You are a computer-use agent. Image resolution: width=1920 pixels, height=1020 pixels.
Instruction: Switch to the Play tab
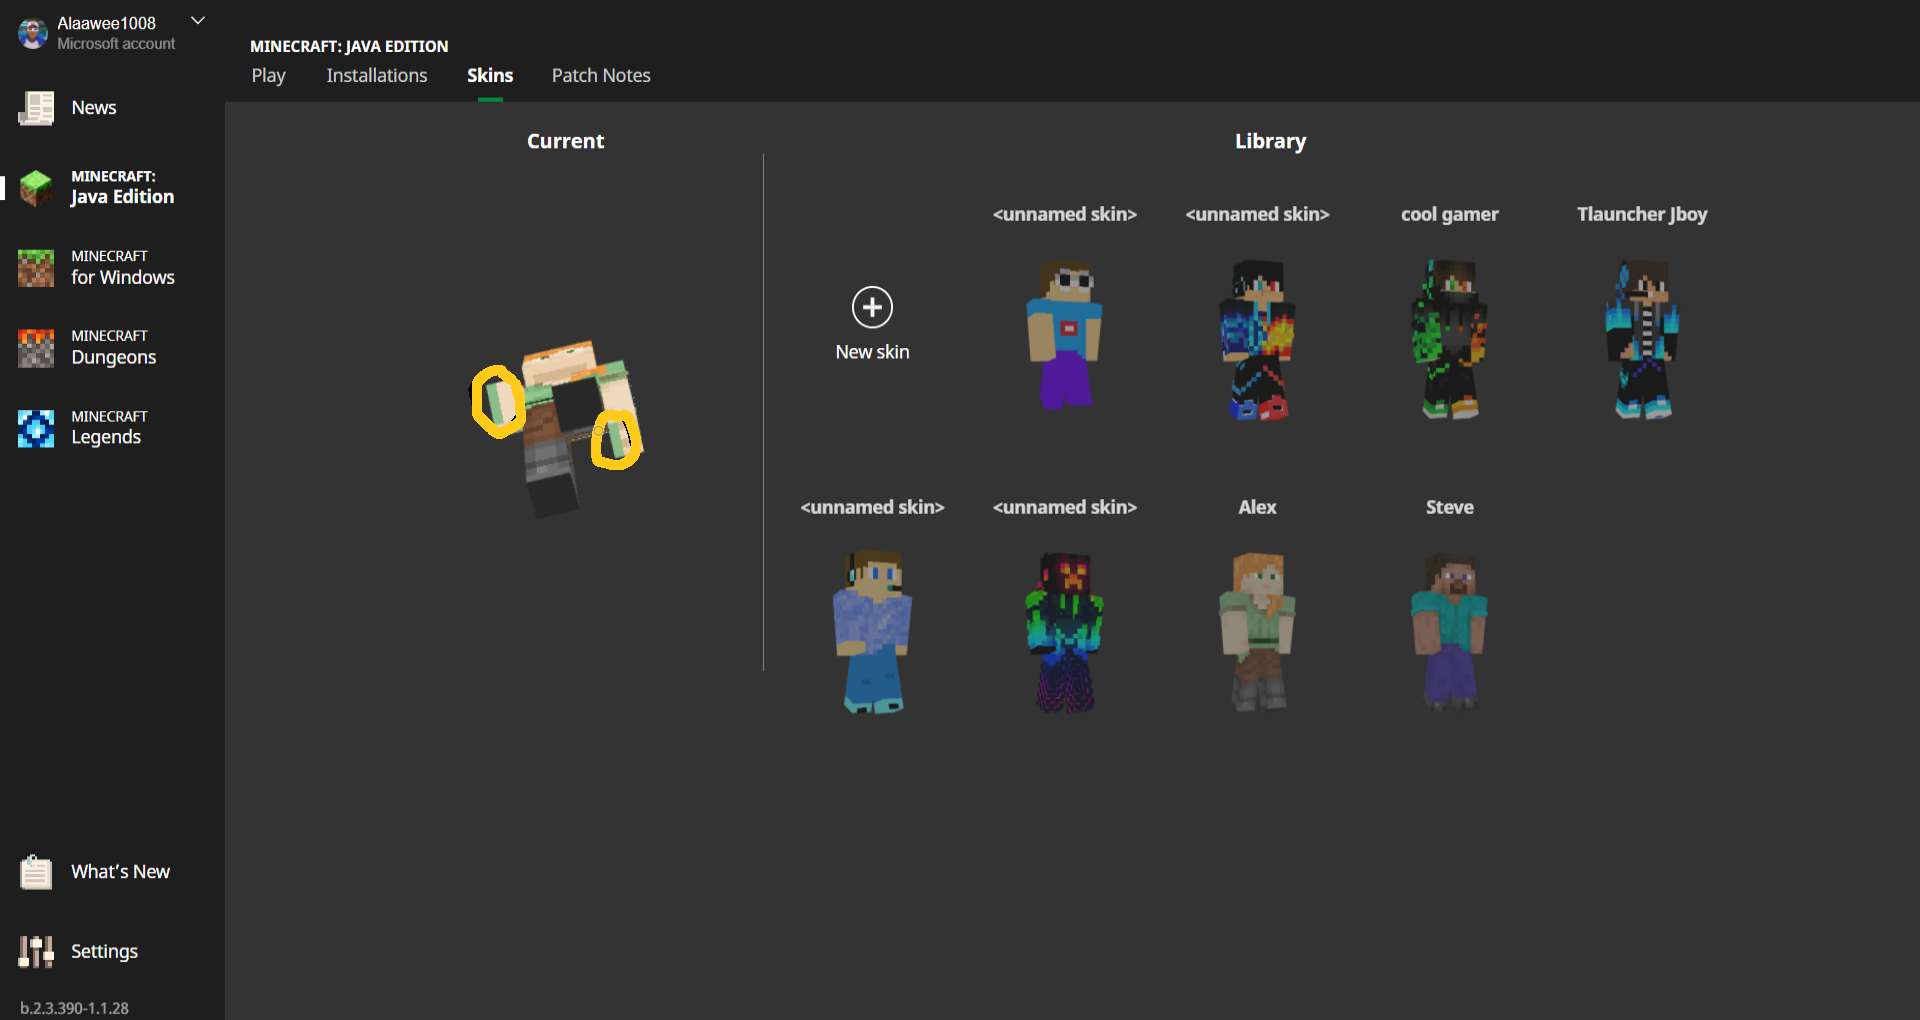coord(268,76)
